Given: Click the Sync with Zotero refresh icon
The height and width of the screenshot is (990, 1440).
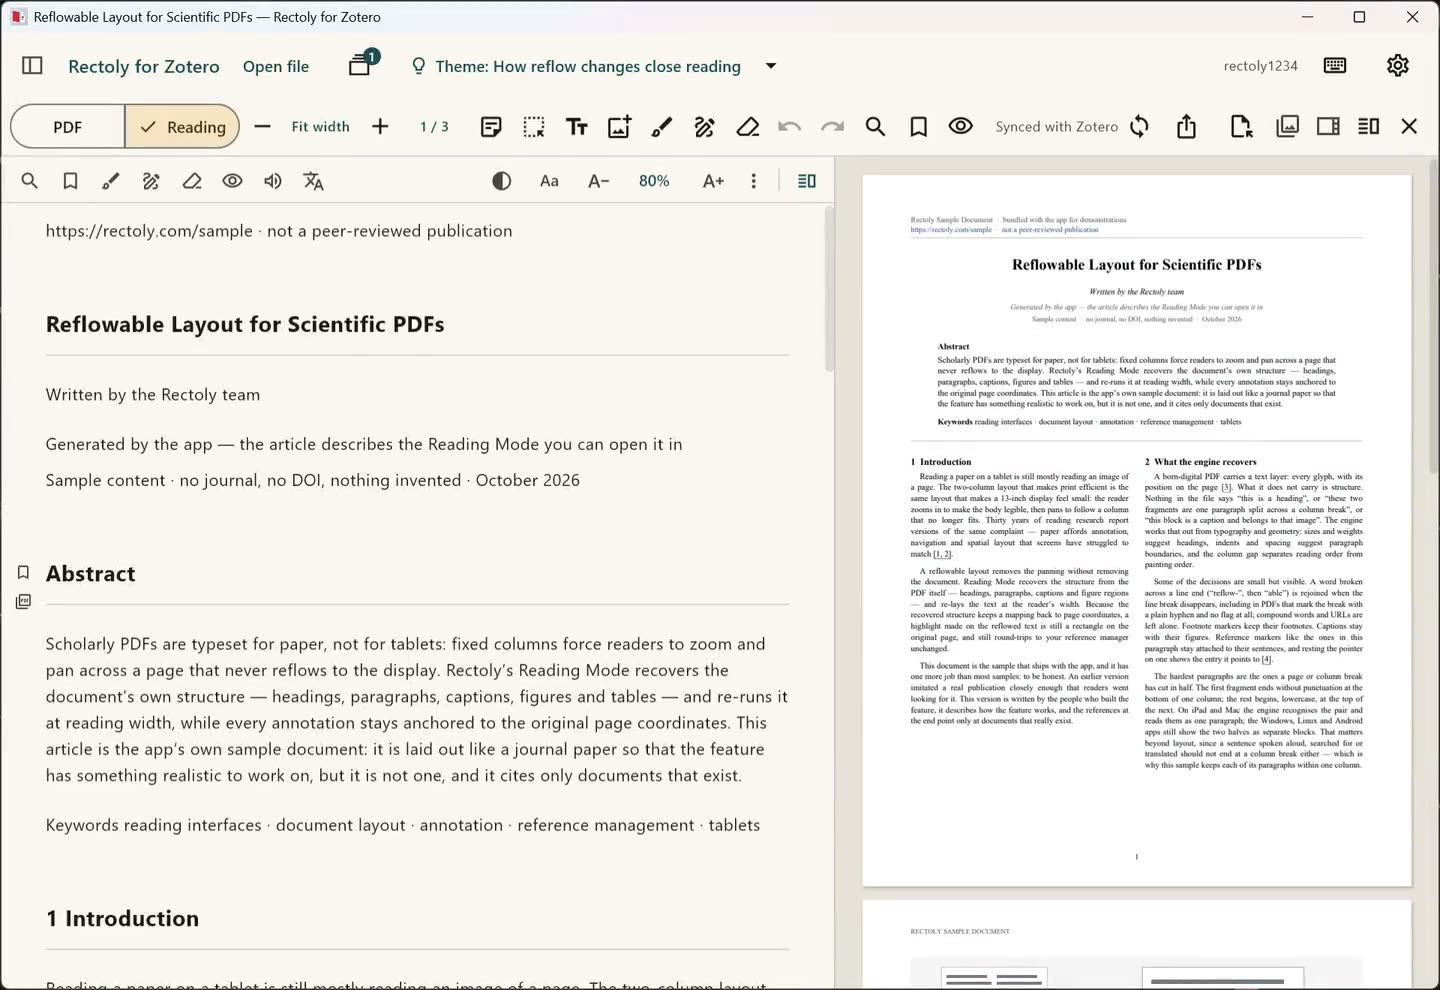Looking at the screenshot, I should (x=1139, y=127).
